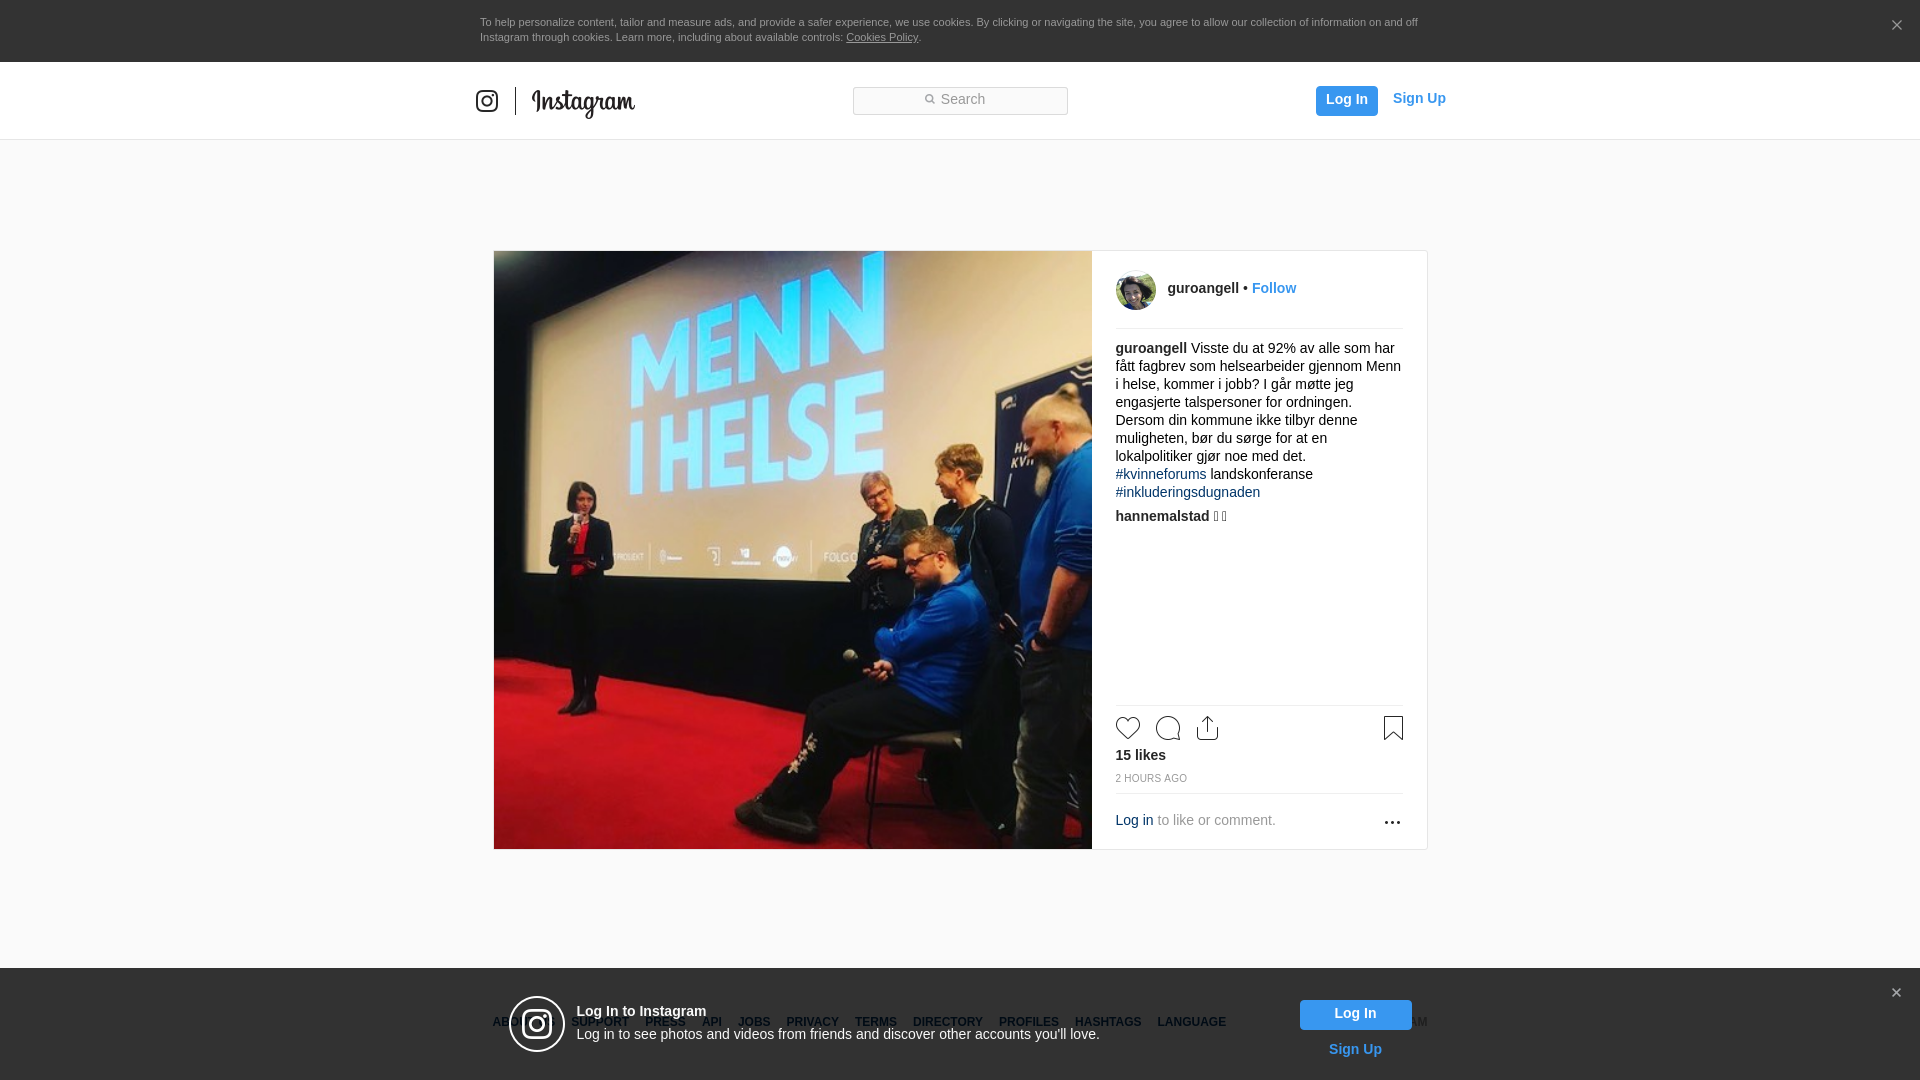Open the #inkluderingsdugnaden hashtag link
Screen dimensions: 1920x1080
coord(1188,492)
